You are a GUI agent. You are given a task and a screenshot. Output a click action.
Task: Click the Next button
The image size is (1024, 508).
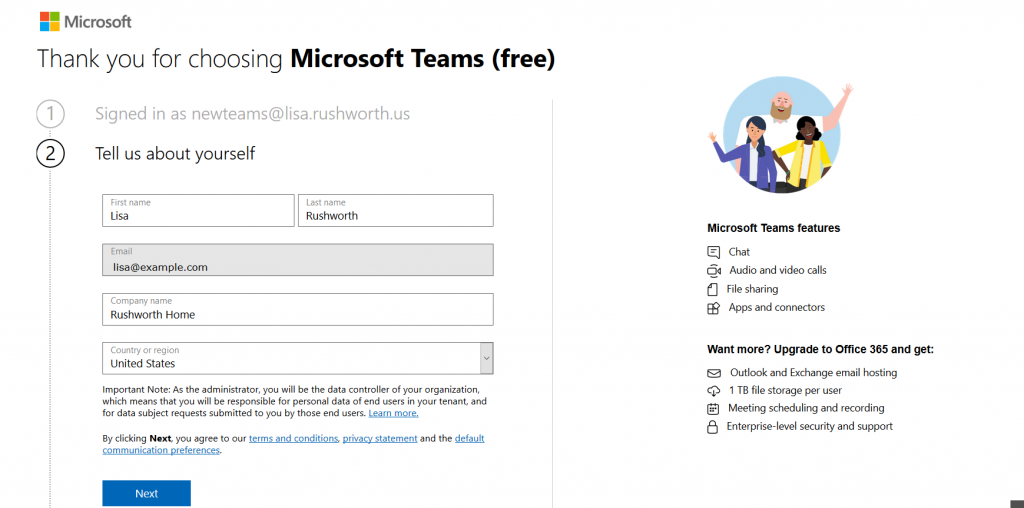(x=146, y=494)
